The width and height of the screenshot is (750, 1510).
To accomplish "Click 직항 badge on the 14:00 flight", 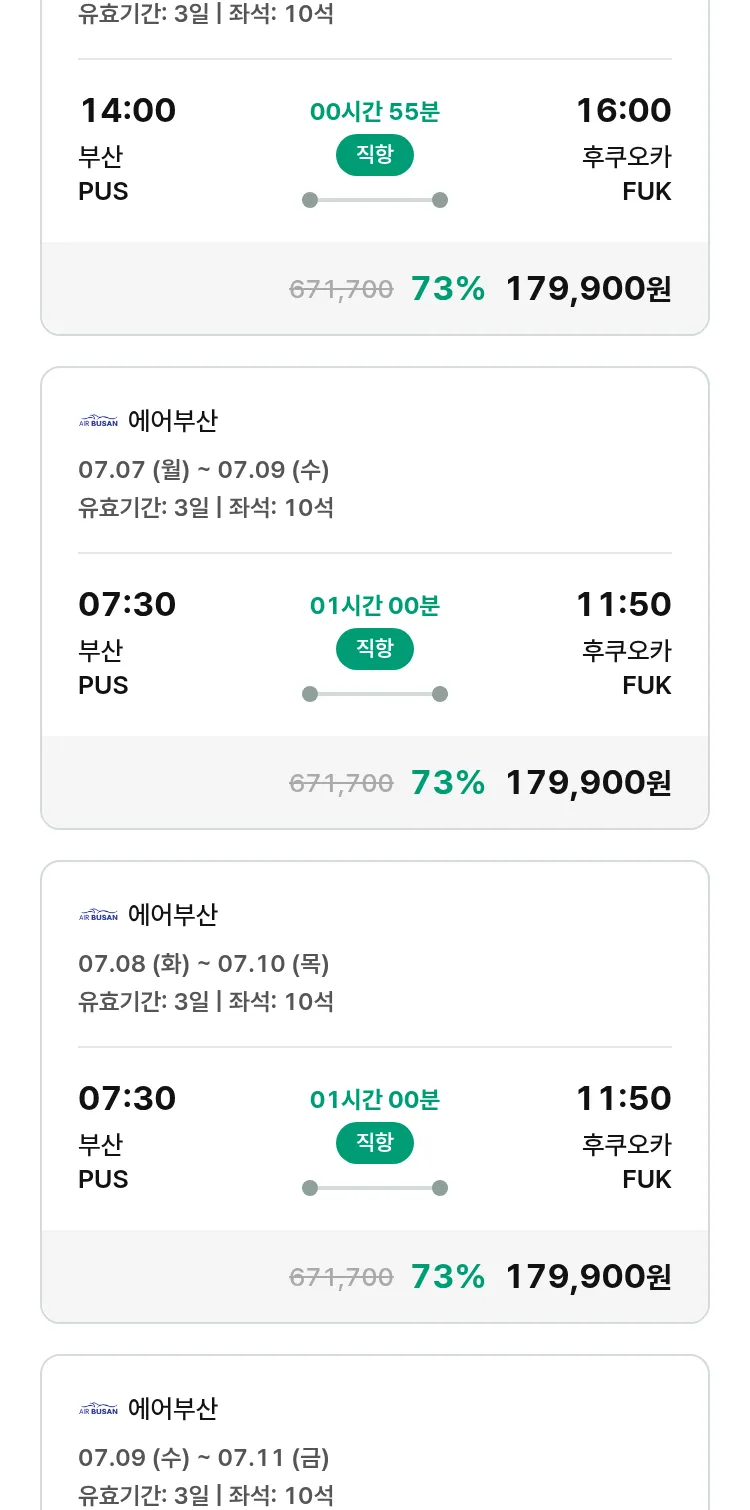I will click(x=375, y=155).
